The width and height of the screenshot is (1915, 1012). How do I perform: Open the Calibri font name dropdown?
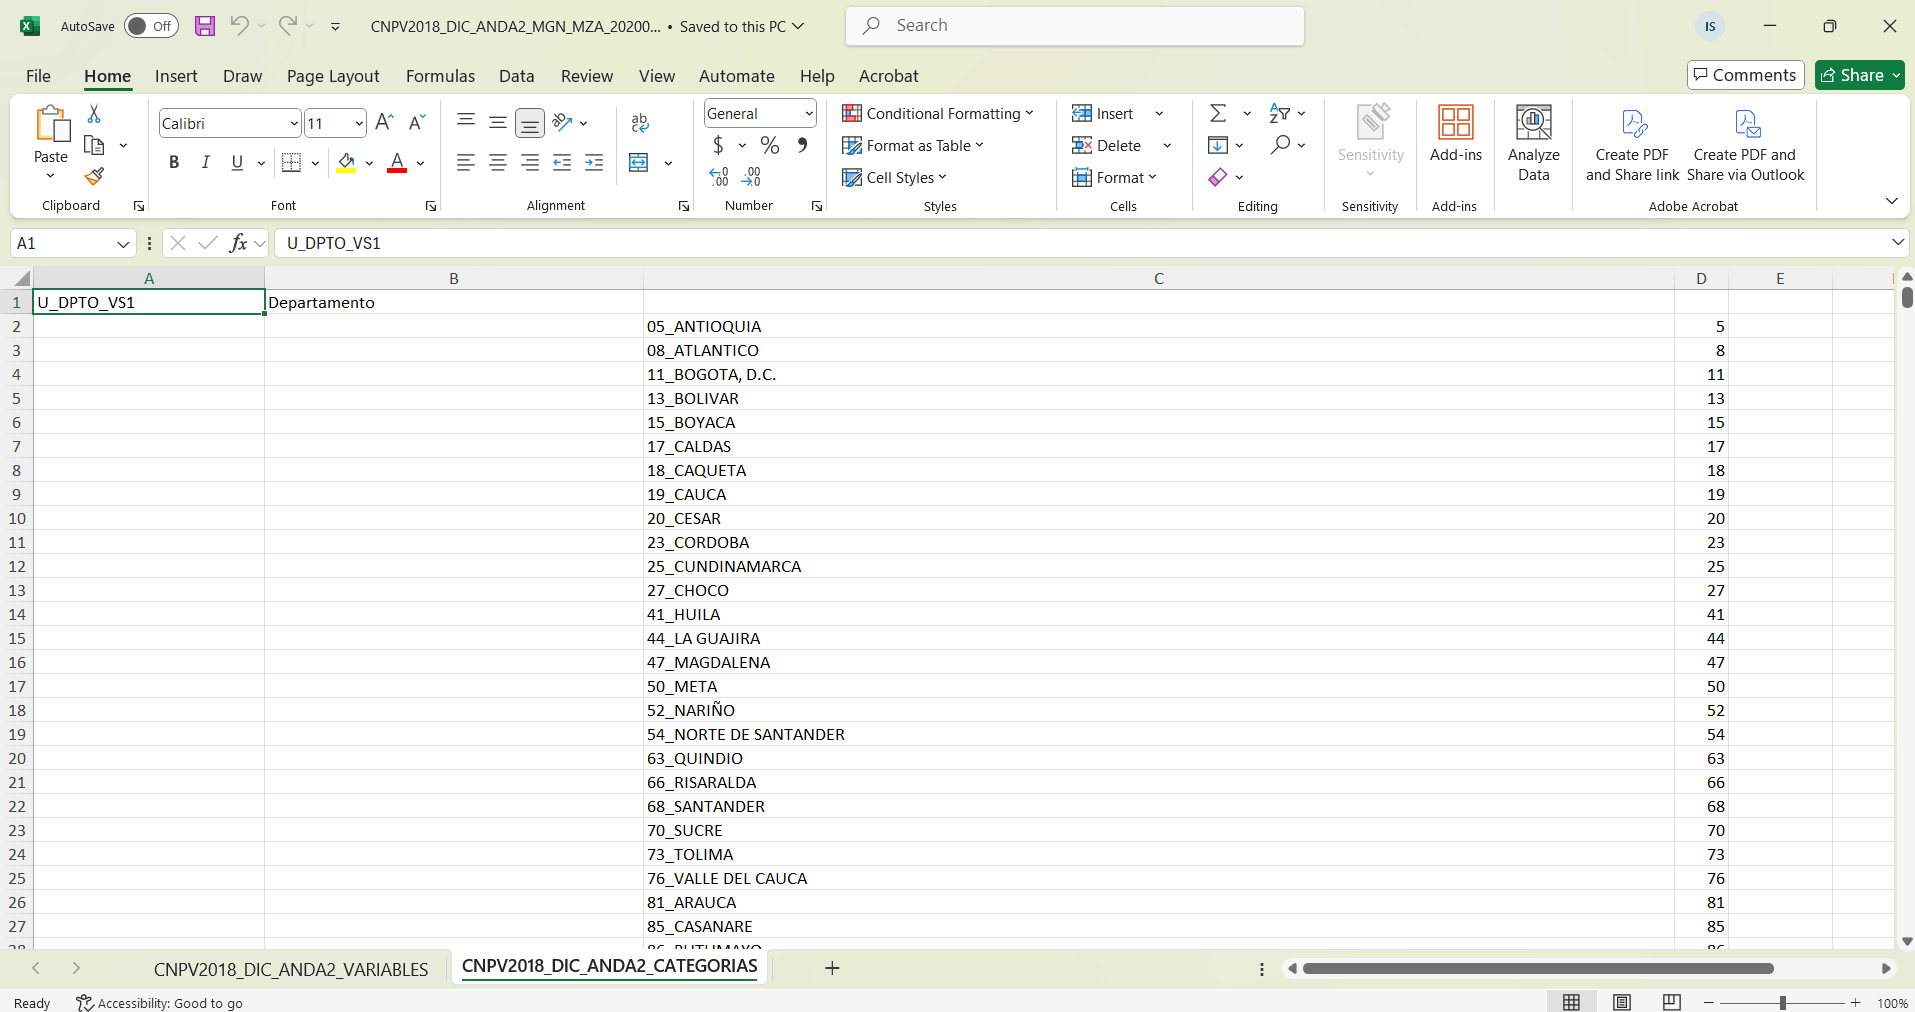[293, 124]
